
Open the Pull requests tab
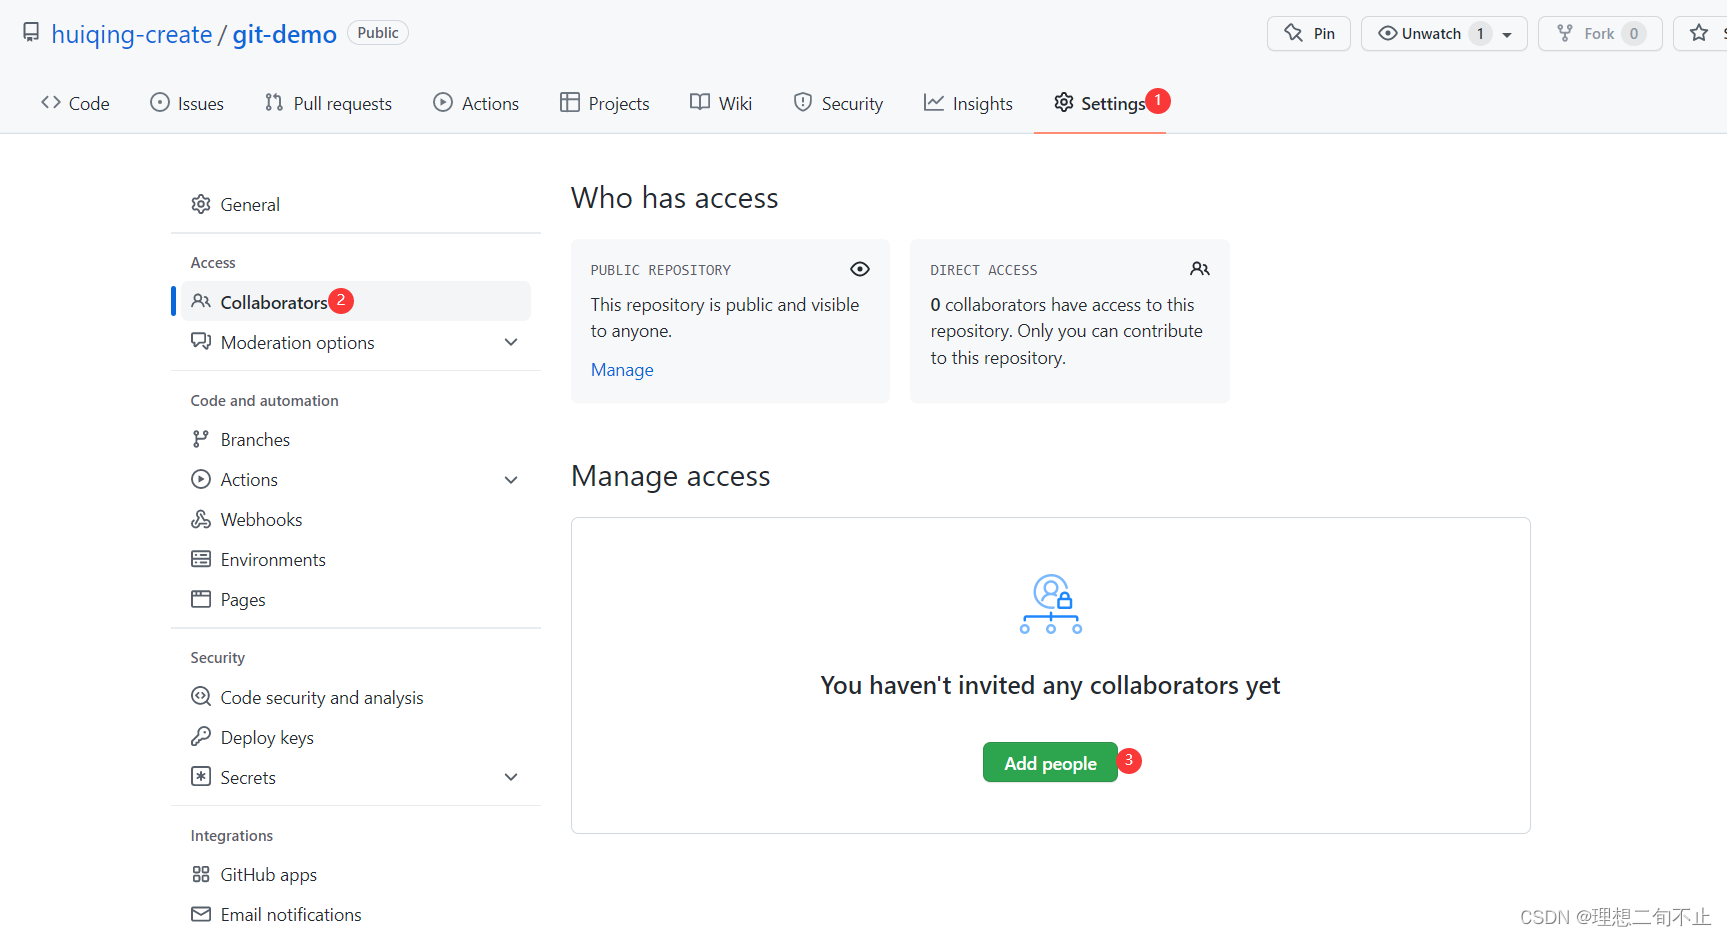[x=328, y=103]
